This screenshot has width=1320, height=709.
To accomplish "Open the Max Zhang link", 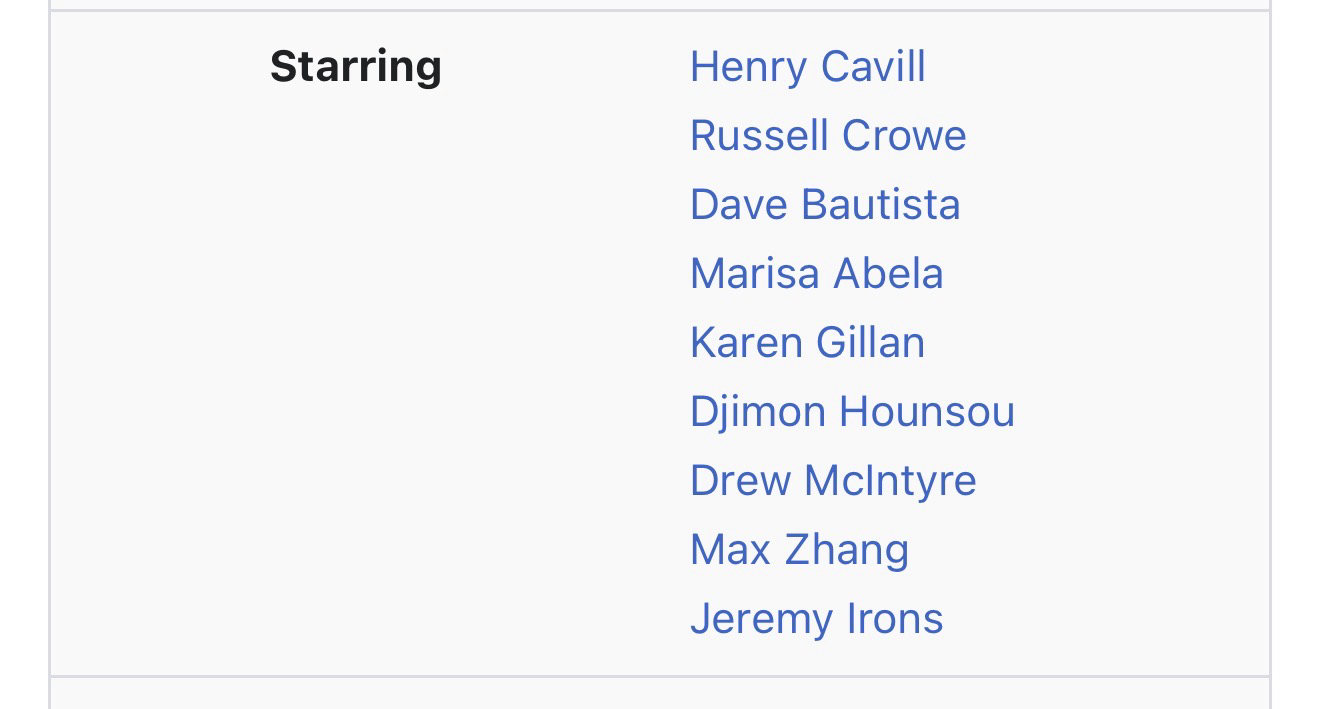I will [799, 551].
